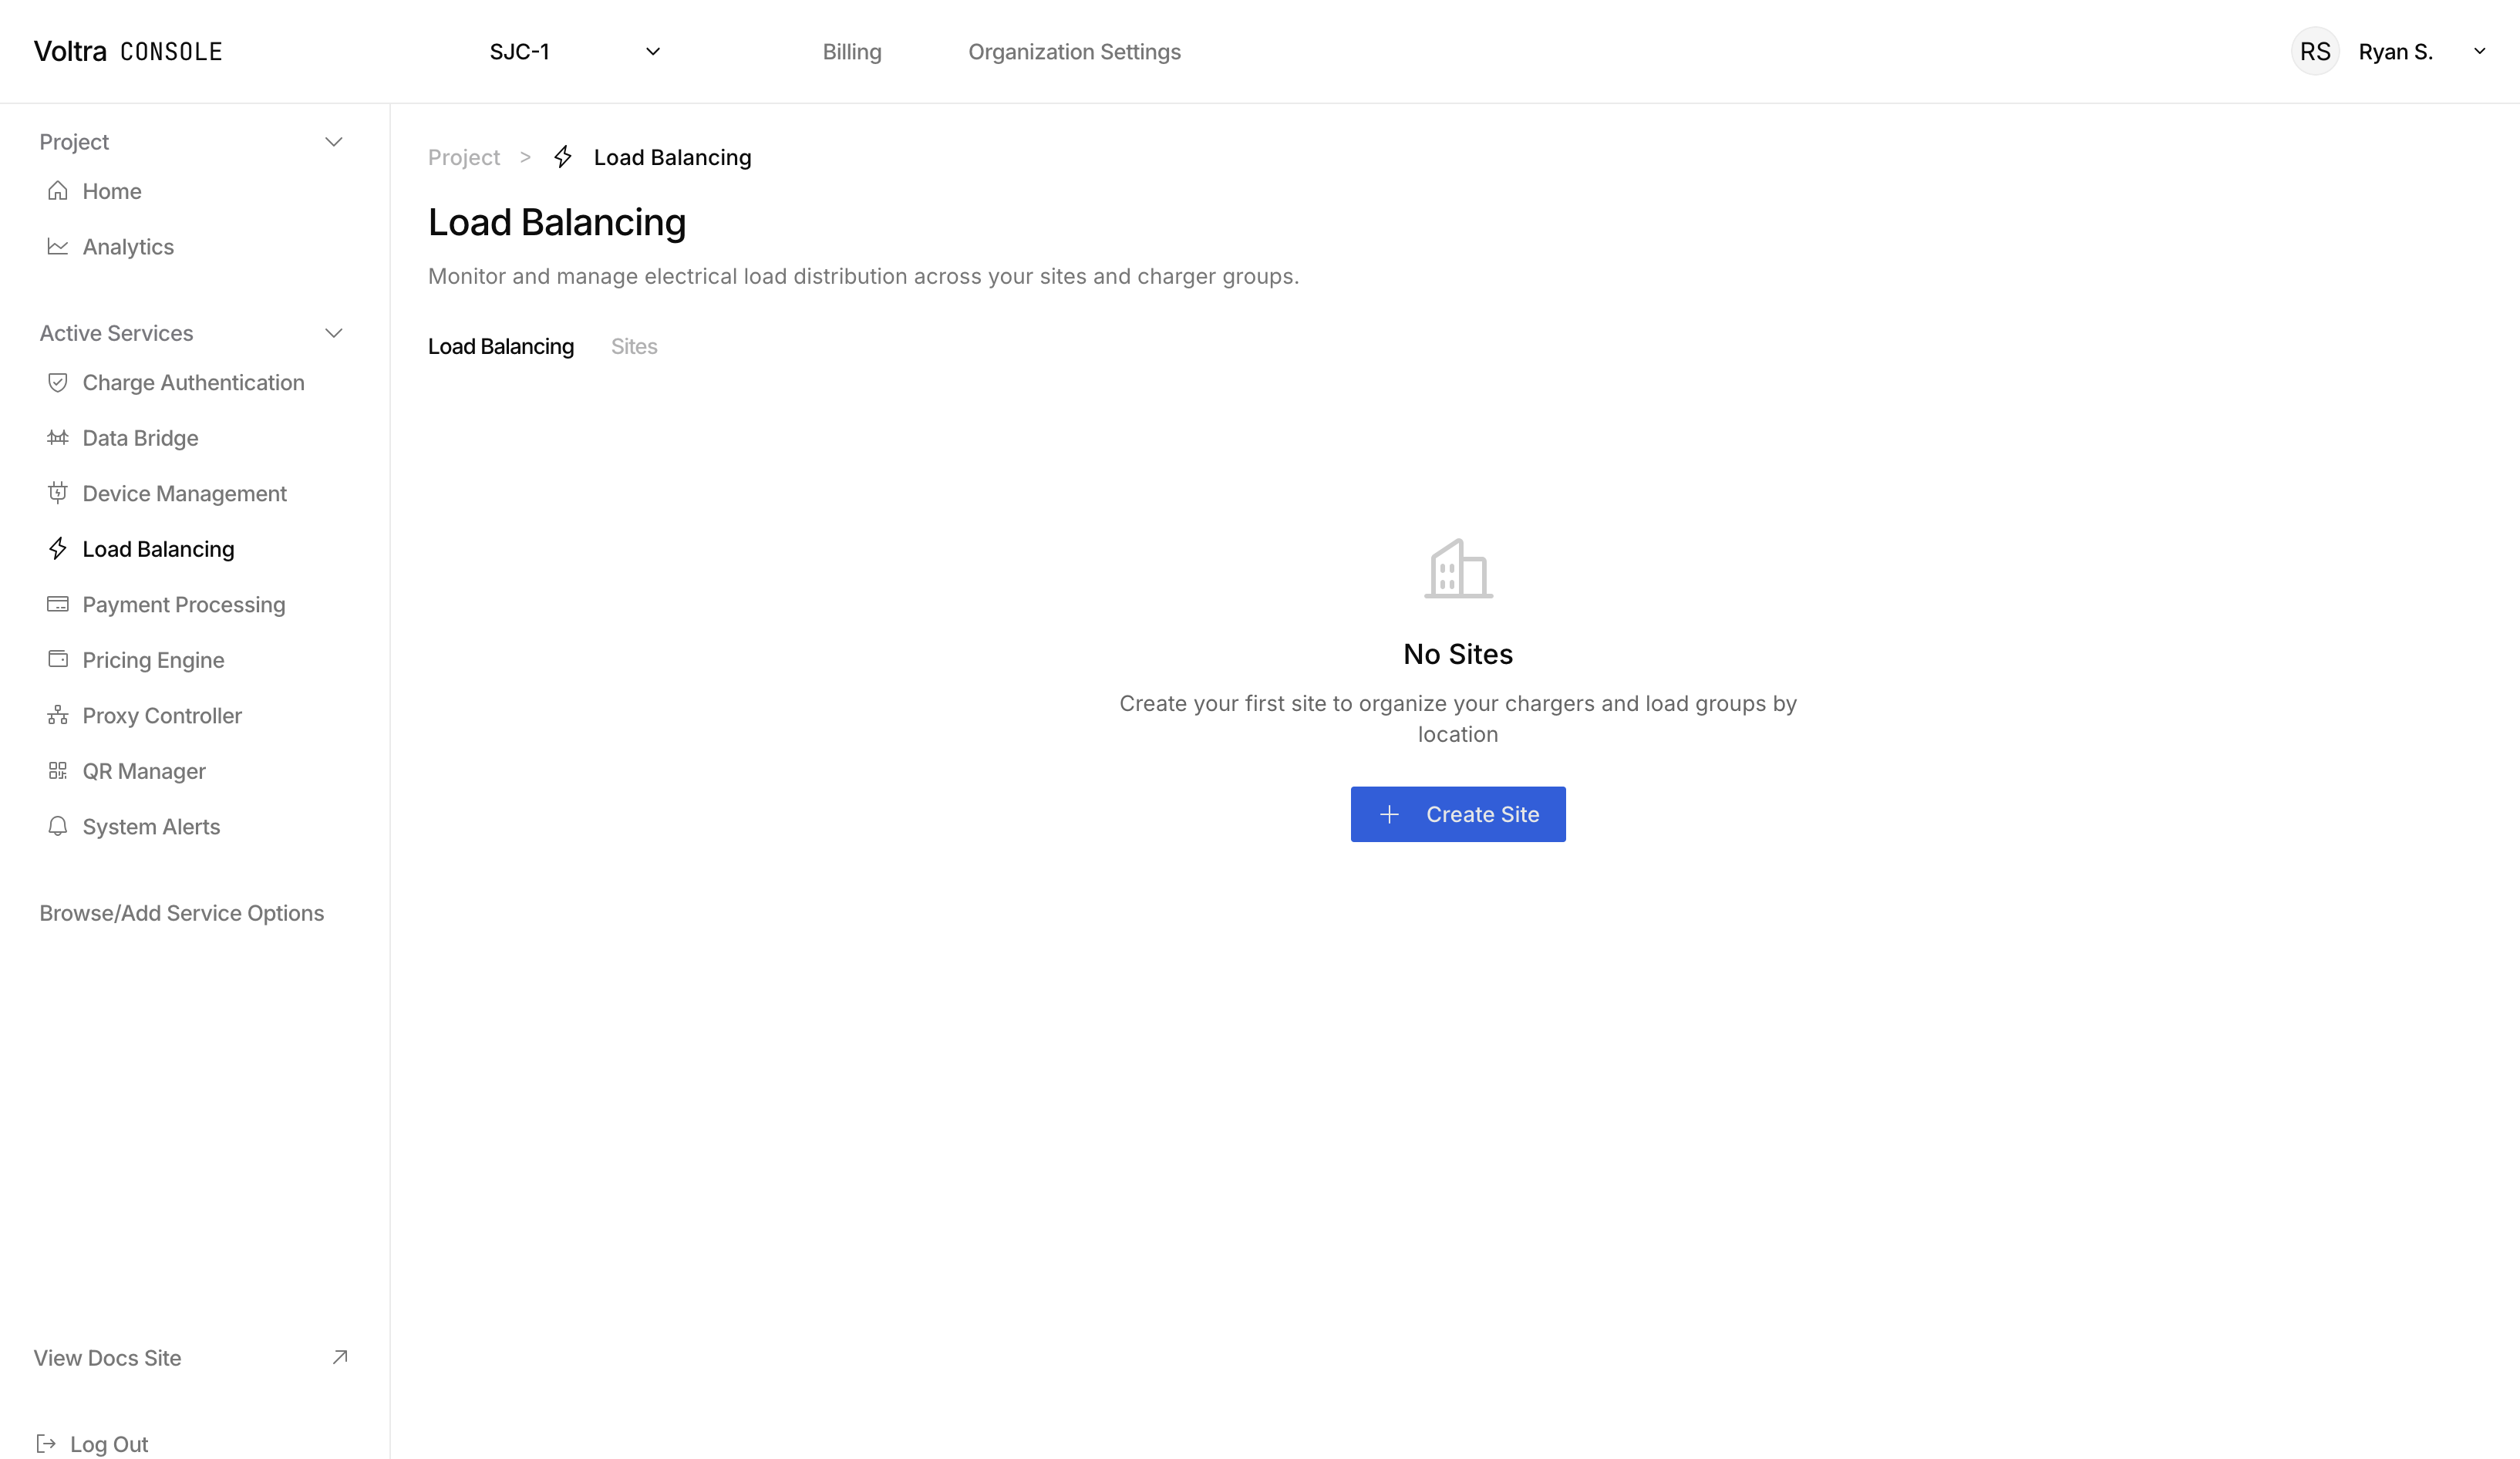Screen dimensions: 2520x1459
Task: Click Log Out at the sidebar bottom
Action: click(x=108, y=1443)
